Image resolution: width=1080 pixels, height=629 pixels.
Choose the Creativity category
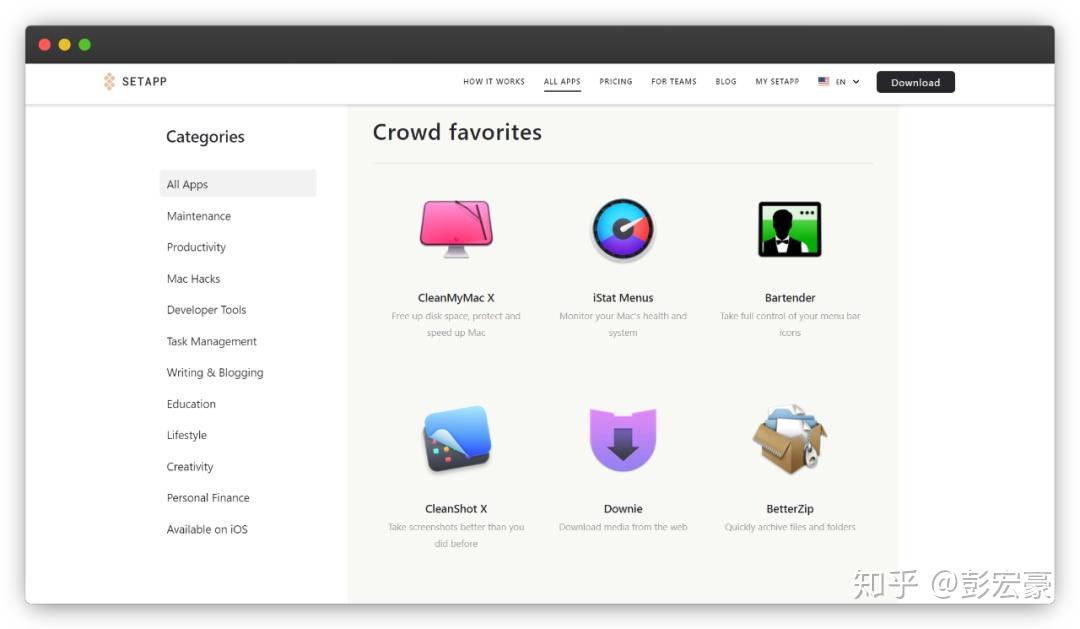pyautogui.click(x=189, y=466)
